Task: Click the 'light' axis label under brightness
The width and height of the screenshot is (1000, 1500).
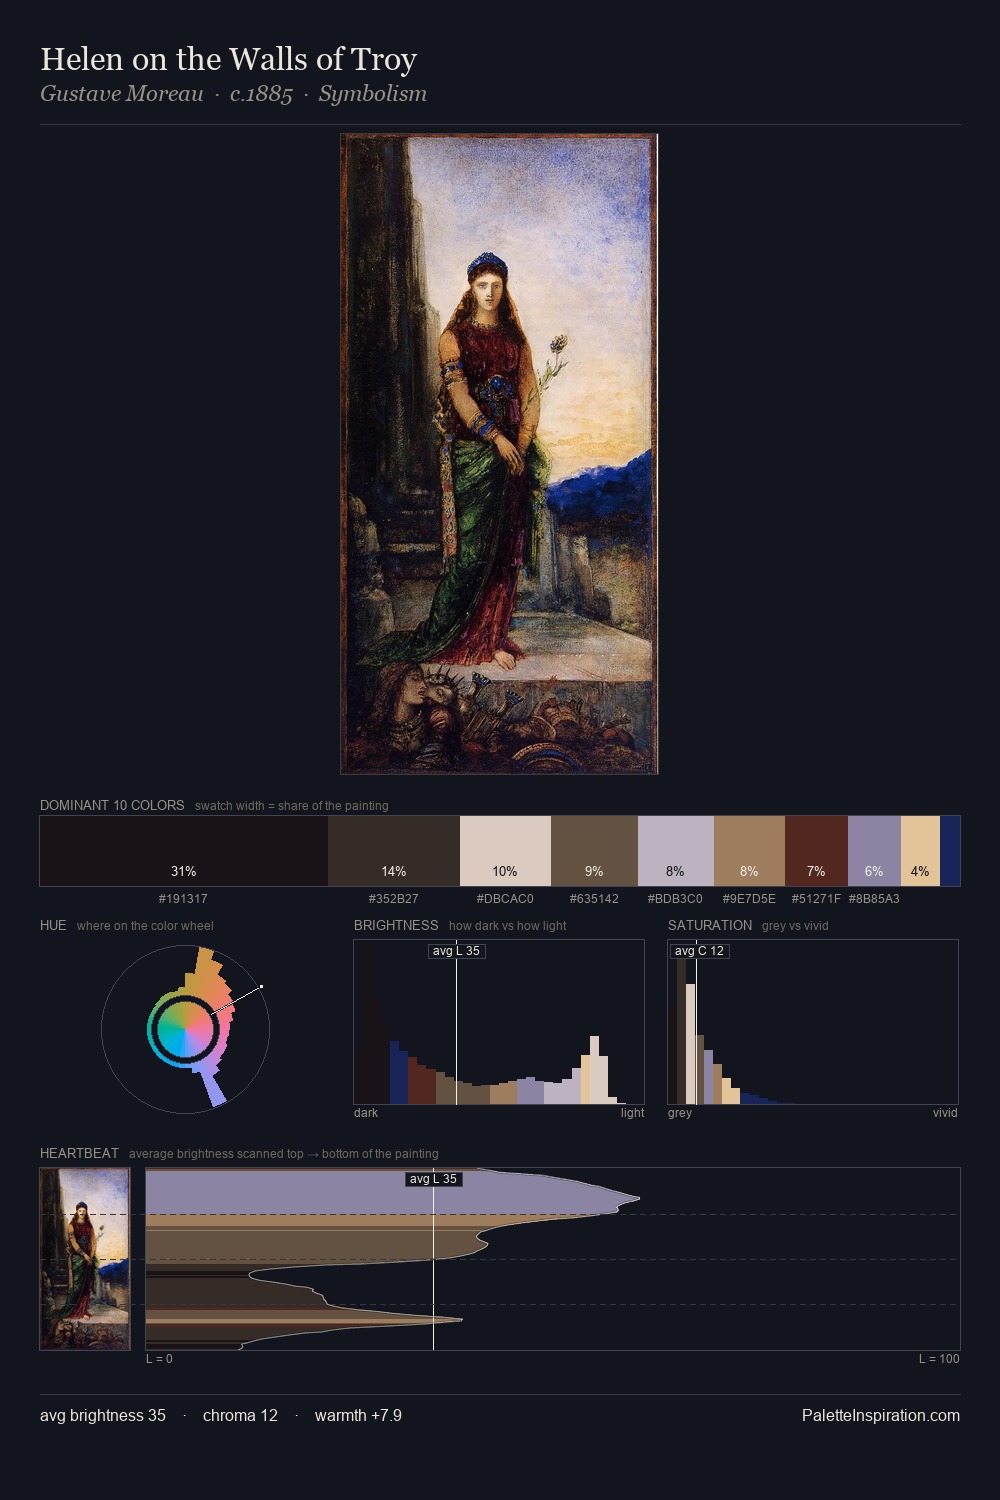Action: [632, 1113]
